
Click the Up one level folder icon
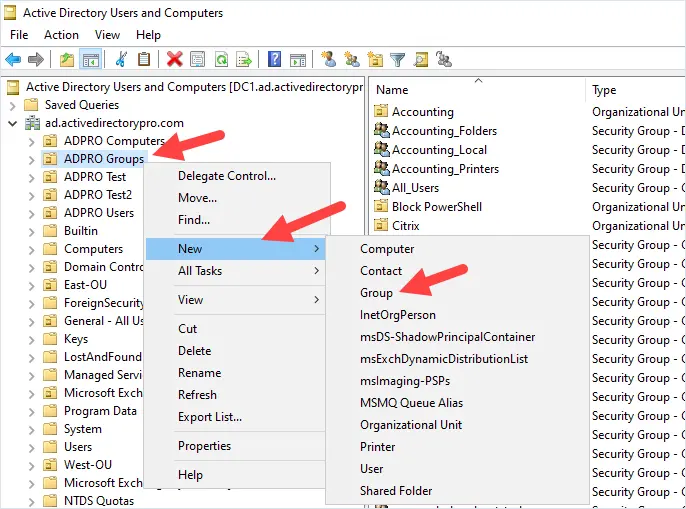[x=66, y=59]
